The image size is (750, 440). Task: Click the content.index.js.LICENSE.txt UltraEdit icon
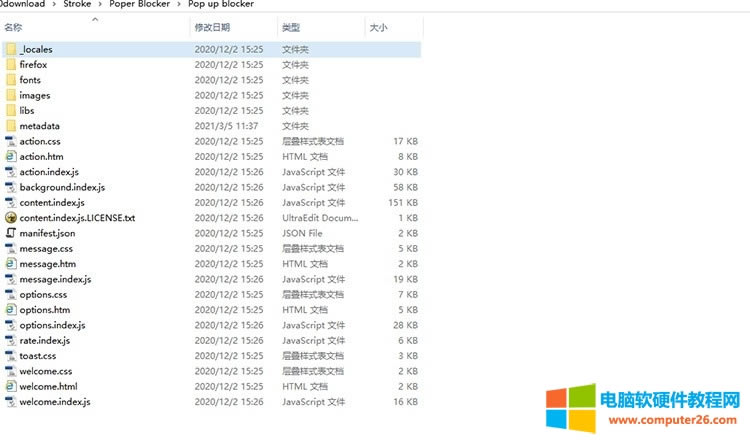point(11,218)
